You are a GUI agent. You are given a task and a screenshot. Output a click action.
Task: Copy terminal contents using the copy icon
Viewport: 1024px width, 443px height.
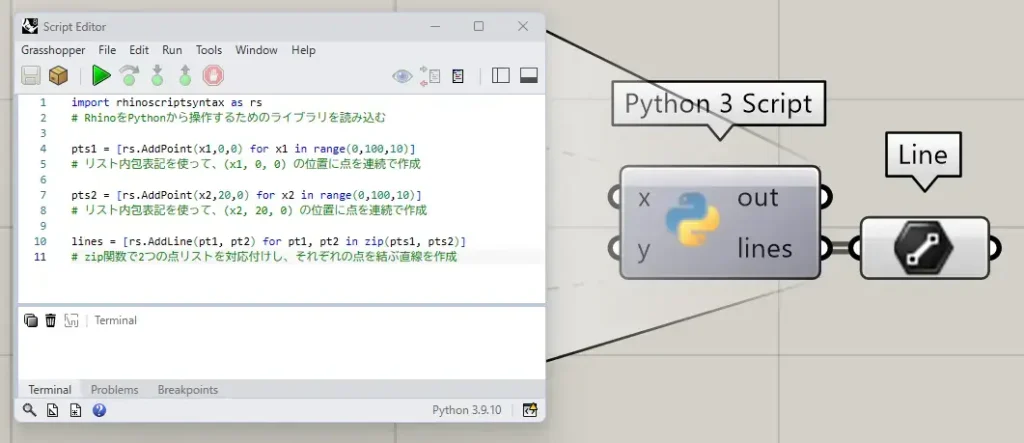[x=30, y=321]
